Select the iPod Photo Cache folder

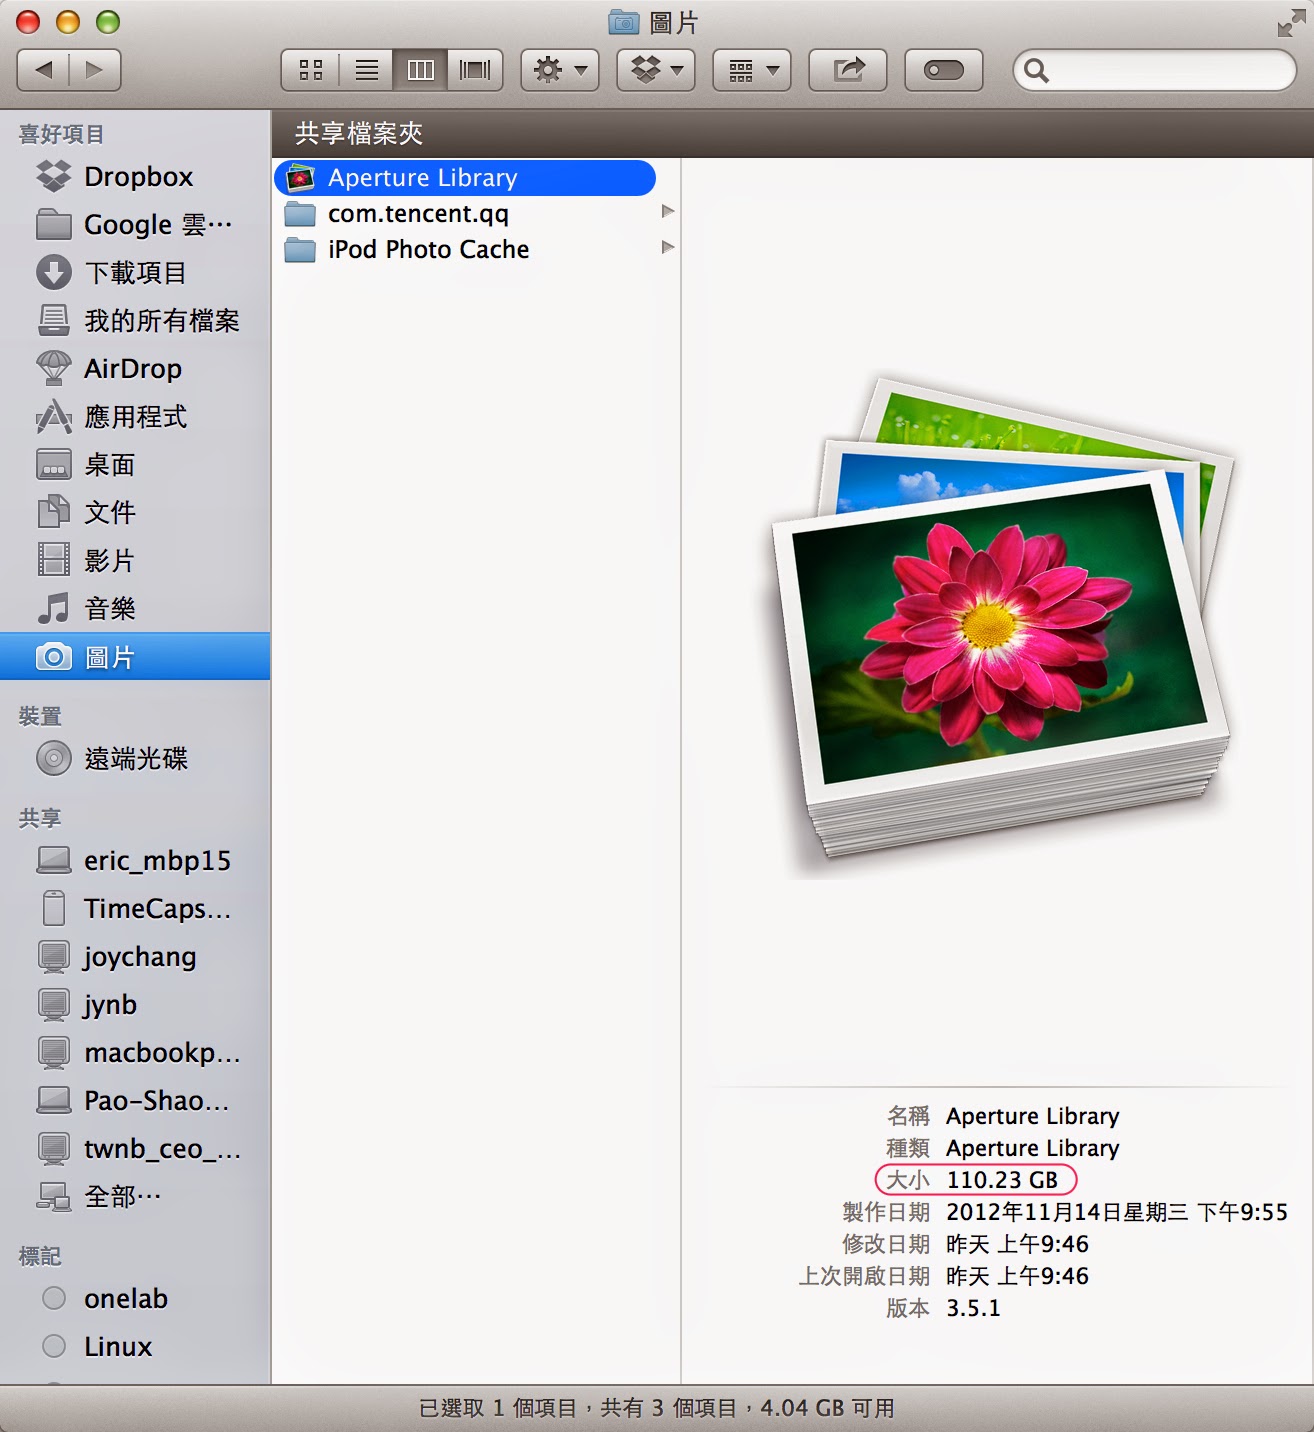click(477, 250)
